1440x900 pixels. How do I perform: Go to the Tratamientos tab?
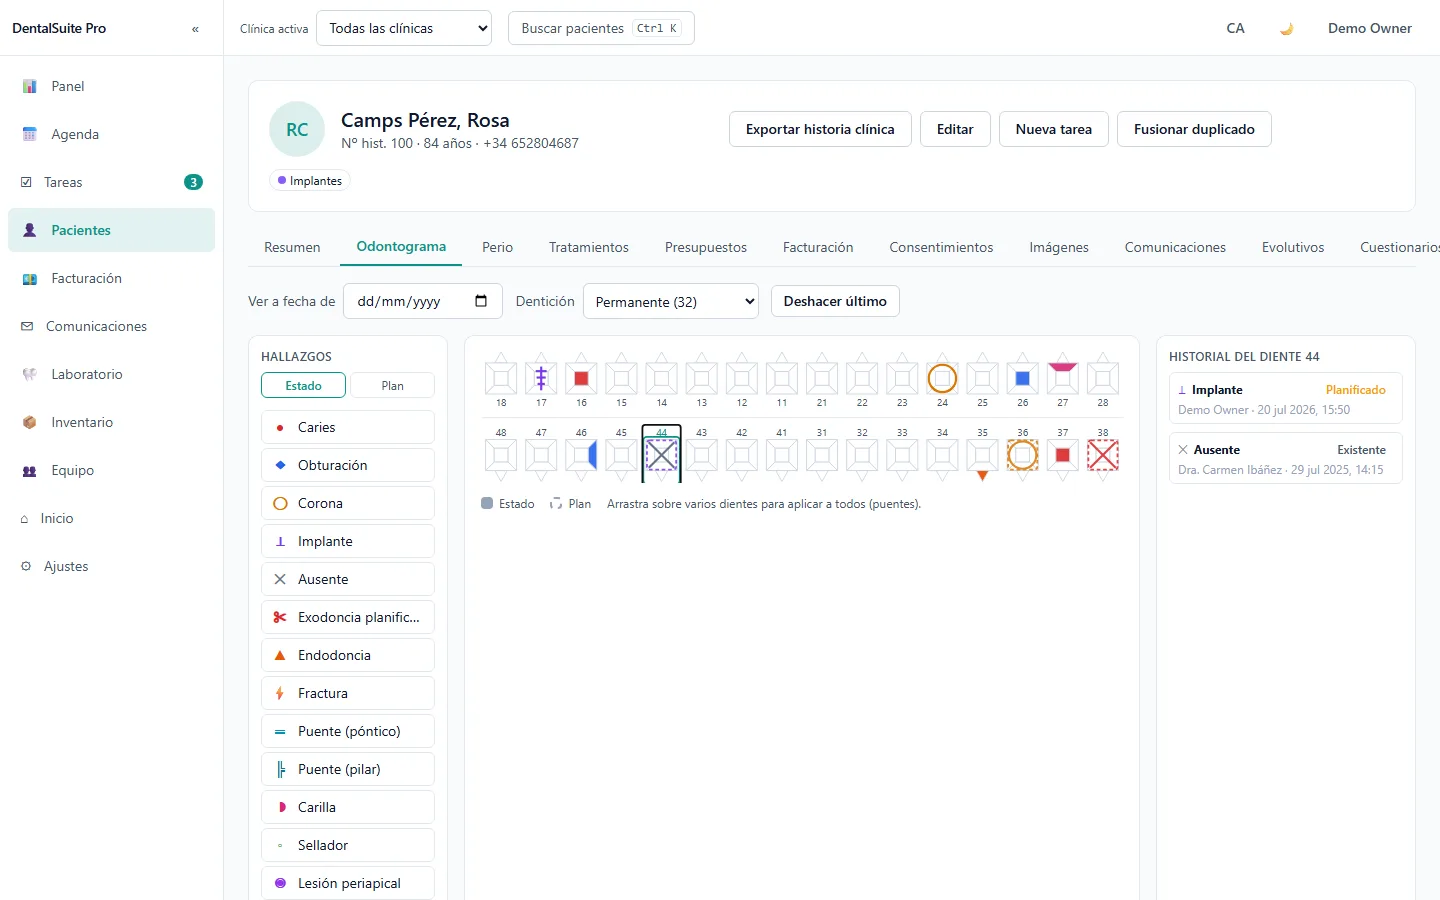[589, 247]
